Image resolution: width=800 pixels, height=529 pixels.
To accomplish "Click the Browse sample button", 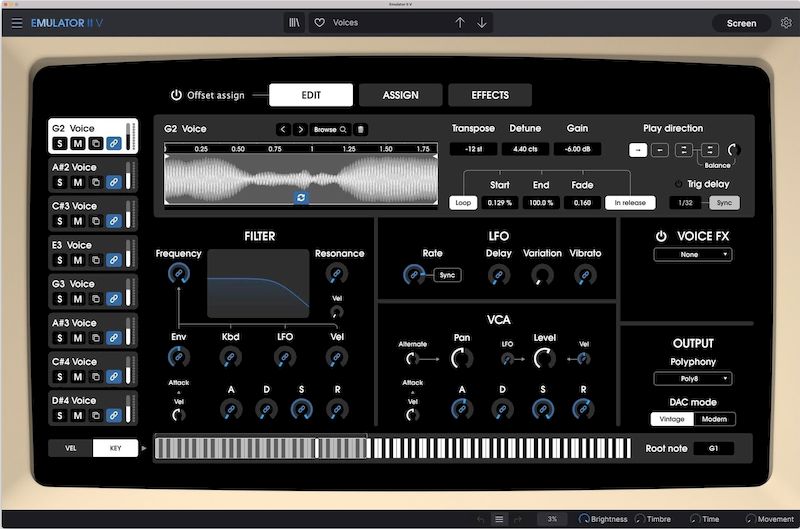I will pyautogui.click(x=330, y=130).
